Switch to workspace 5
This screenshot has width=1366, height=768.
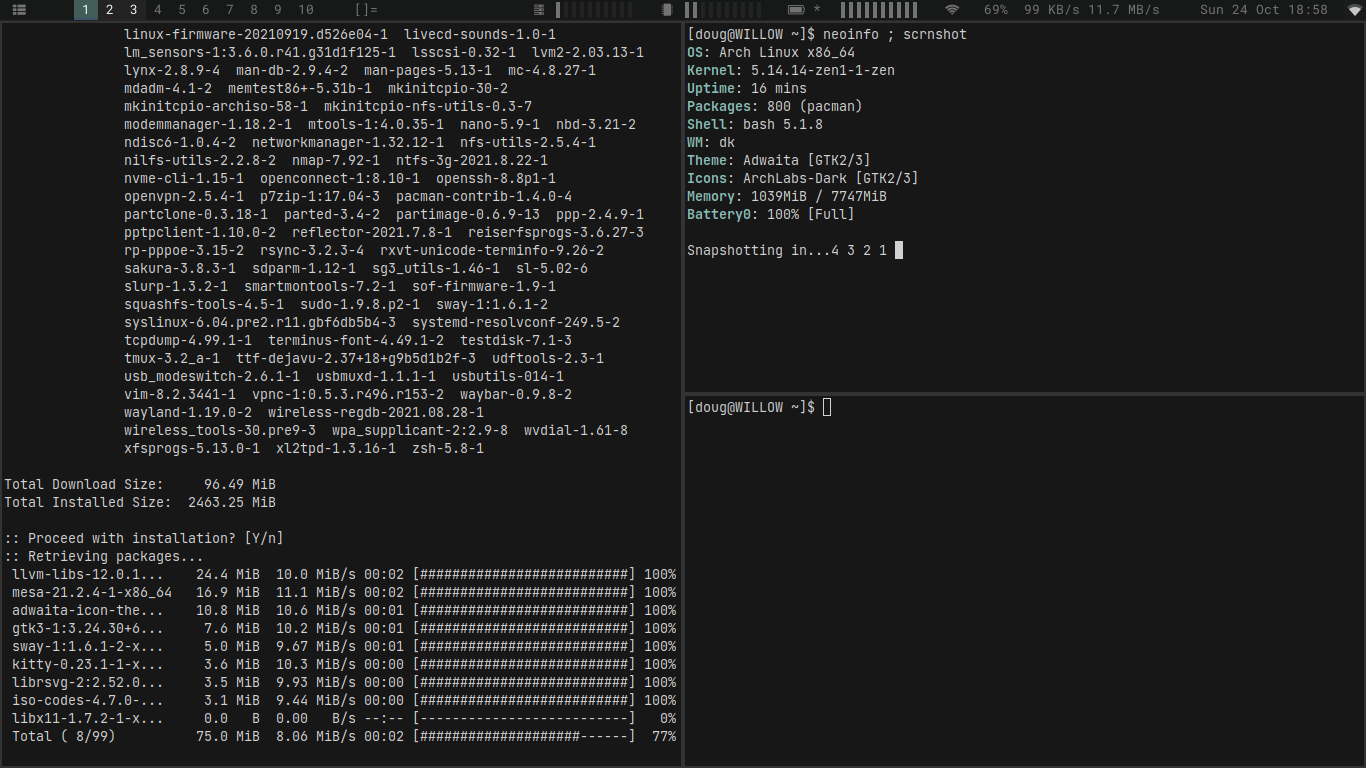(182, 10)
